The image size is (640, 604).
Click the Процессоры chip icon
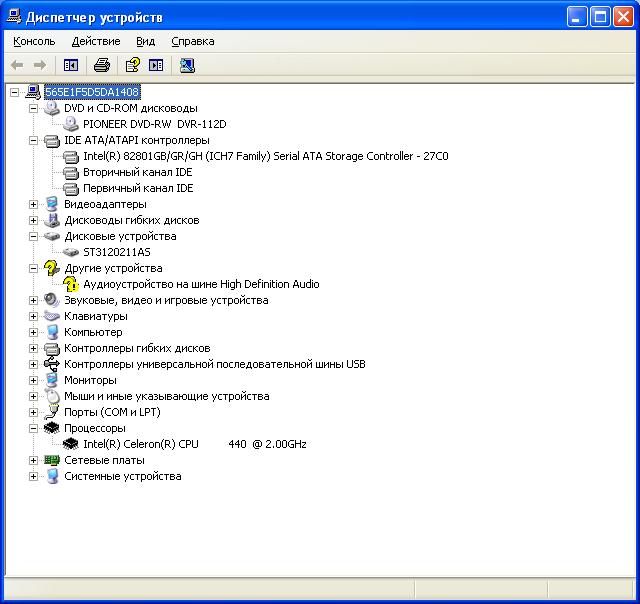pos(52,428)
